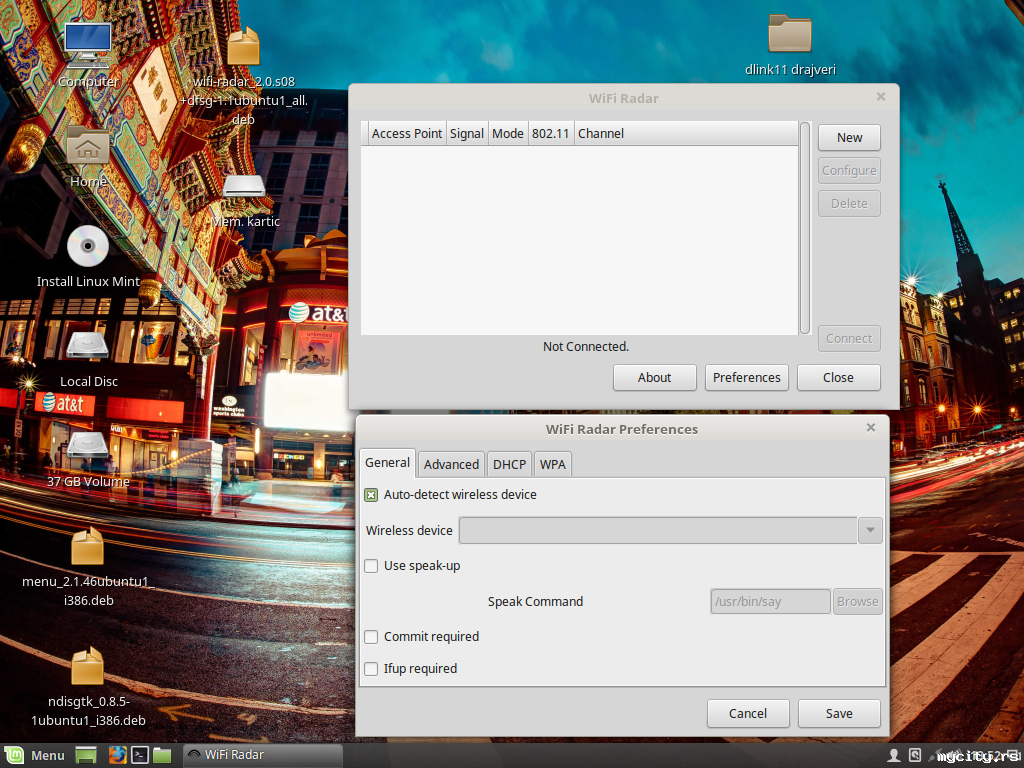Select the 37 GB Volume drive icon
Viewport: 1024px width, 768px height.
pos(88,447)
